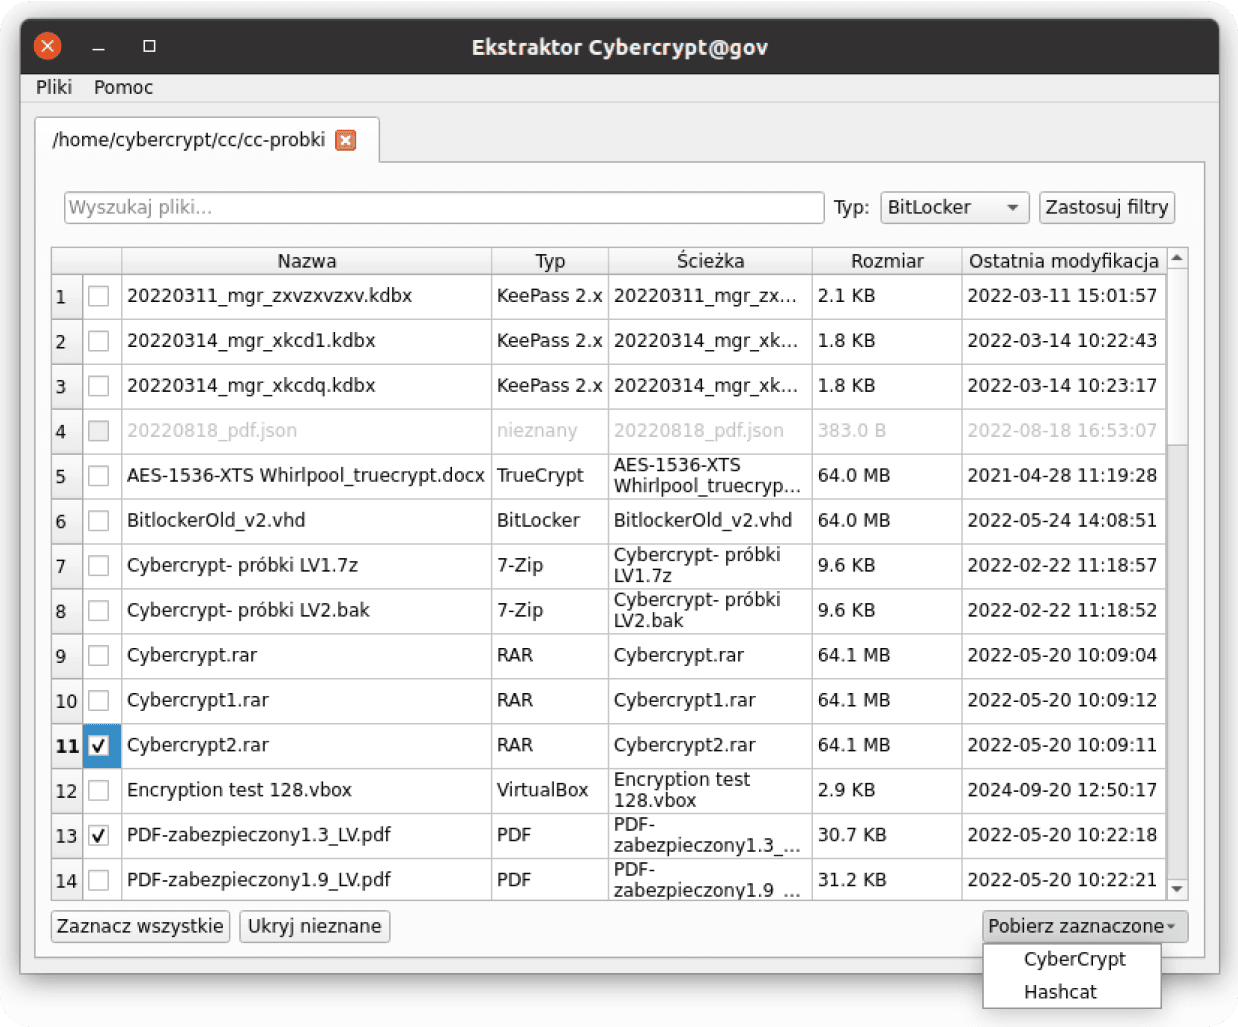Tick the checkbox for BitlockerOld_v2.vhd
The height and width of the screenshot is (1027, 1238).
pos(98,521)
